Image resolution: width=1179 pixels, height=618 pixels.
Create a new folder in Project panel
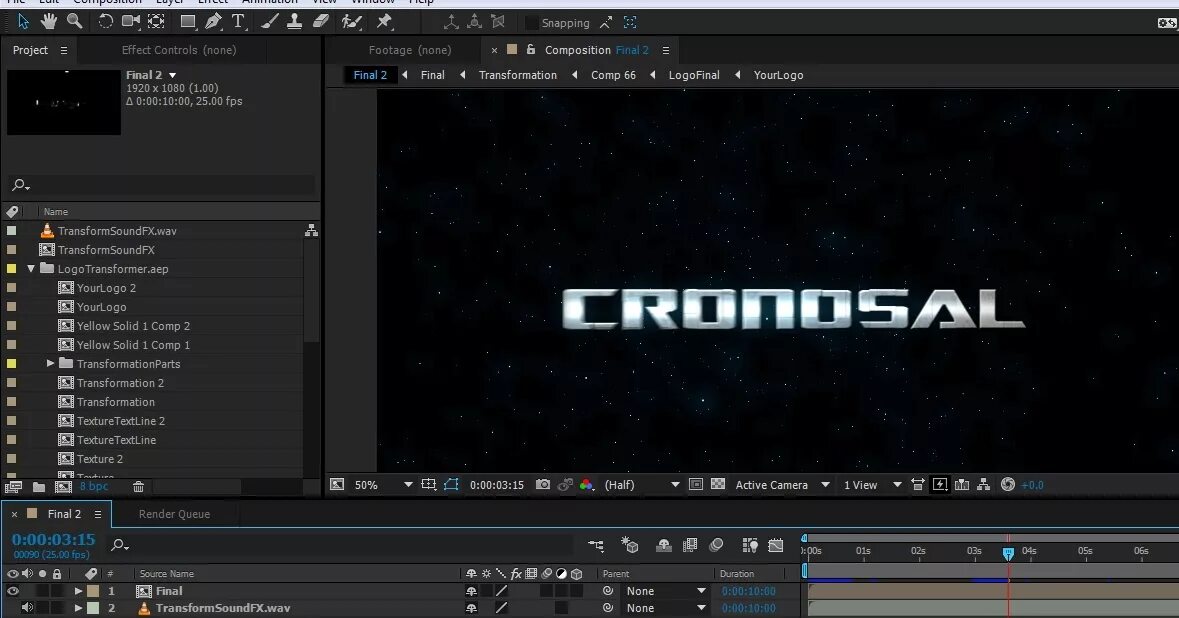(39, 487)
